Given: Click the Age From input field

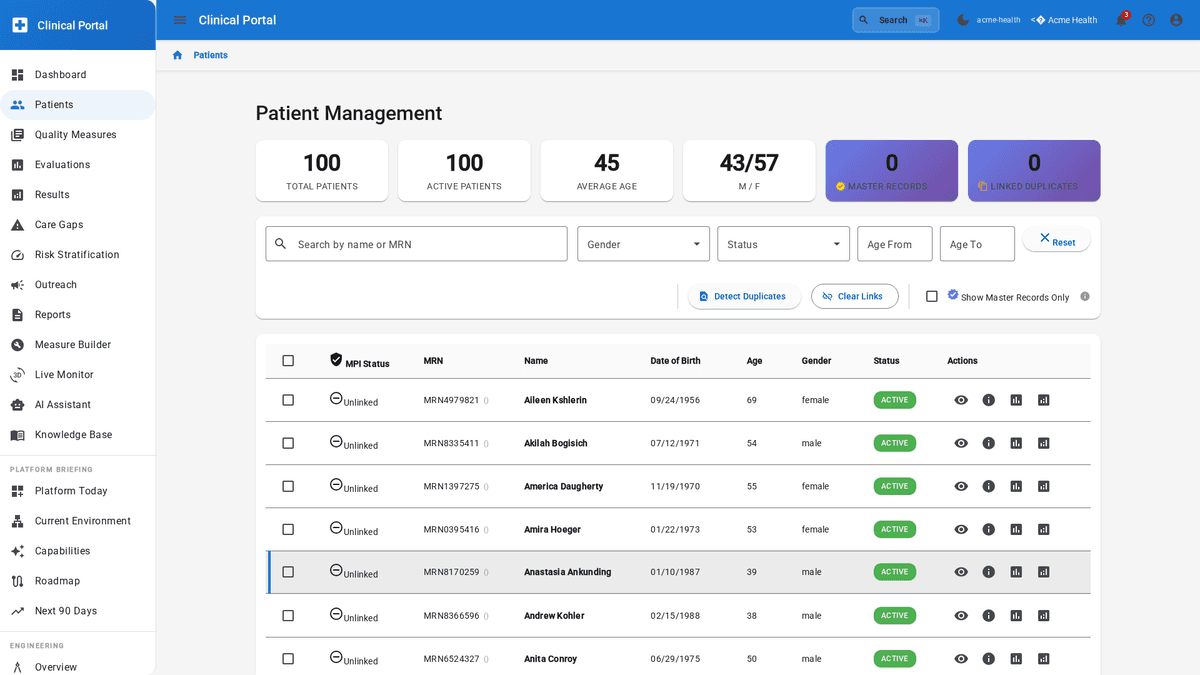Looking at the screenshot, I should tap(894, 243).
